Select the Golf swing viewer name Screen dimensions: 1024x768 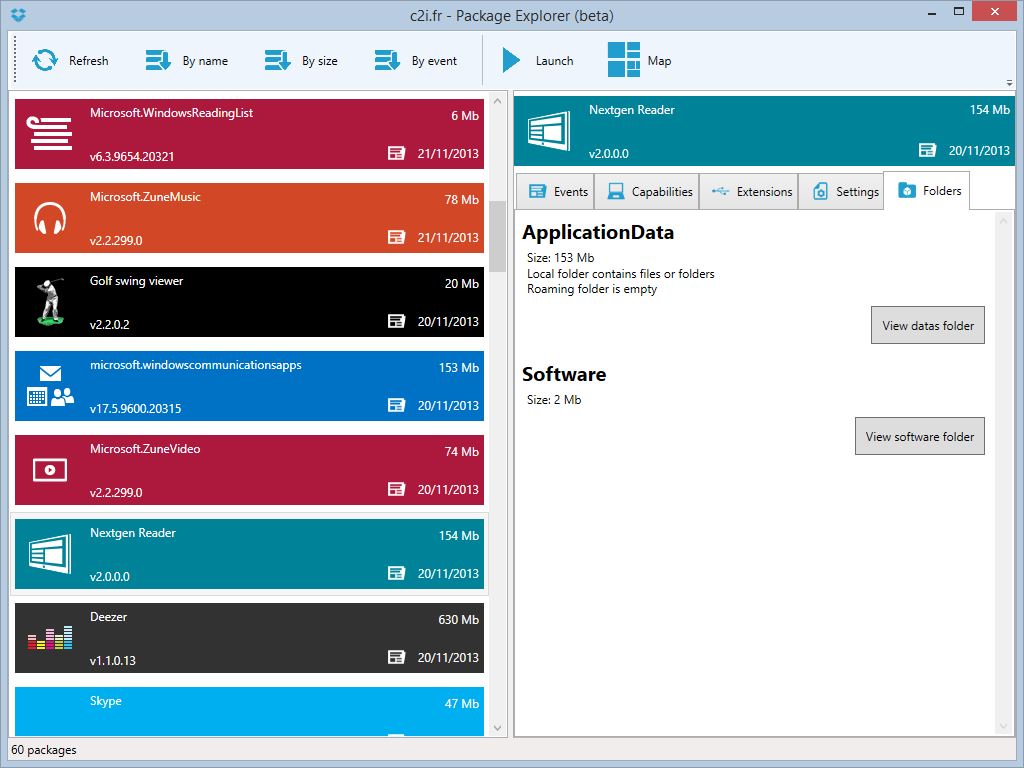pyautogui.click(x=136, y=281)
